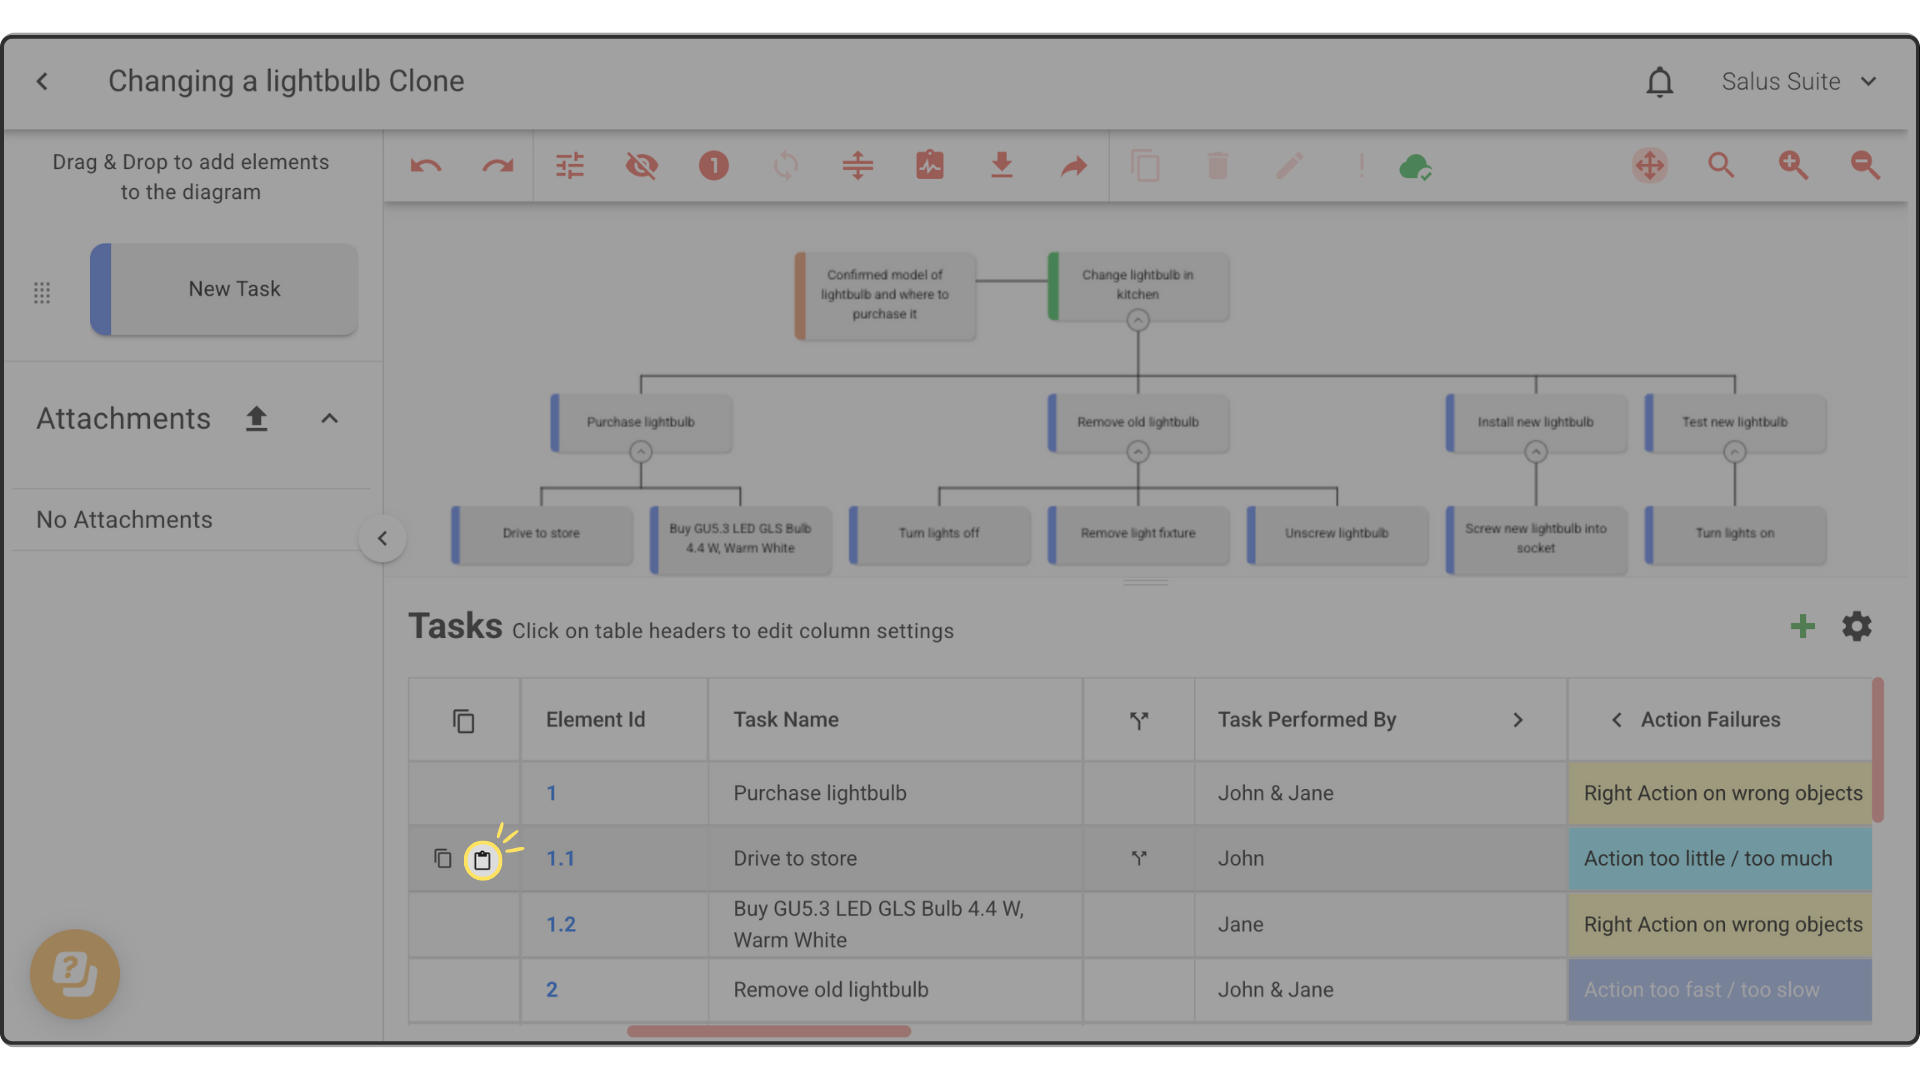This screenshot has width=1920, height=1080.
Task: Click the Task Name column header
Action: tap(786, 720)
